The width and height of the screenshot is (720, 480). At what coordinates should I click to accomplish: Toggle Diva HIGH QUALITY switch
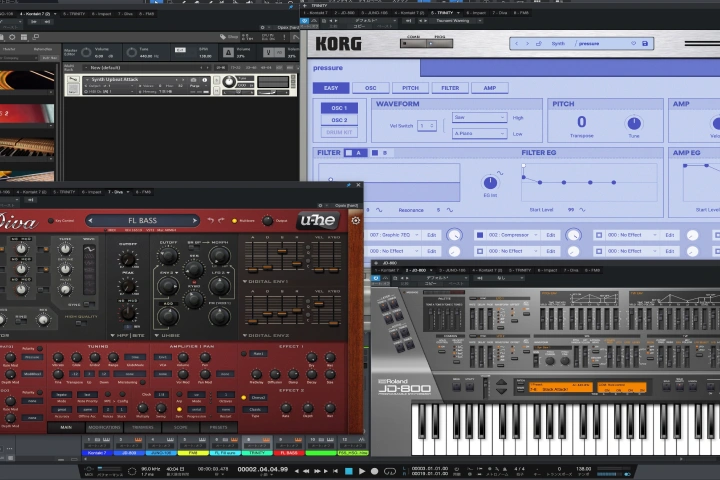click(x=80, y=323)
